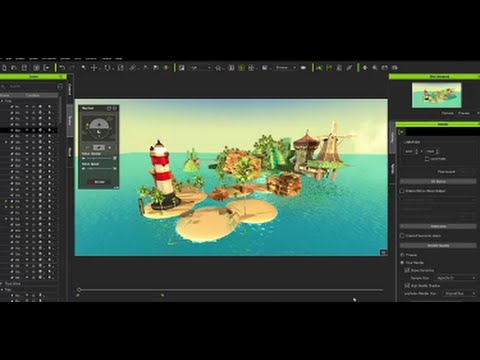Image resolution: width=480 pixels, height=360 pixels.
Task: Click the green runner animation icon
Action: click(319, 68)
